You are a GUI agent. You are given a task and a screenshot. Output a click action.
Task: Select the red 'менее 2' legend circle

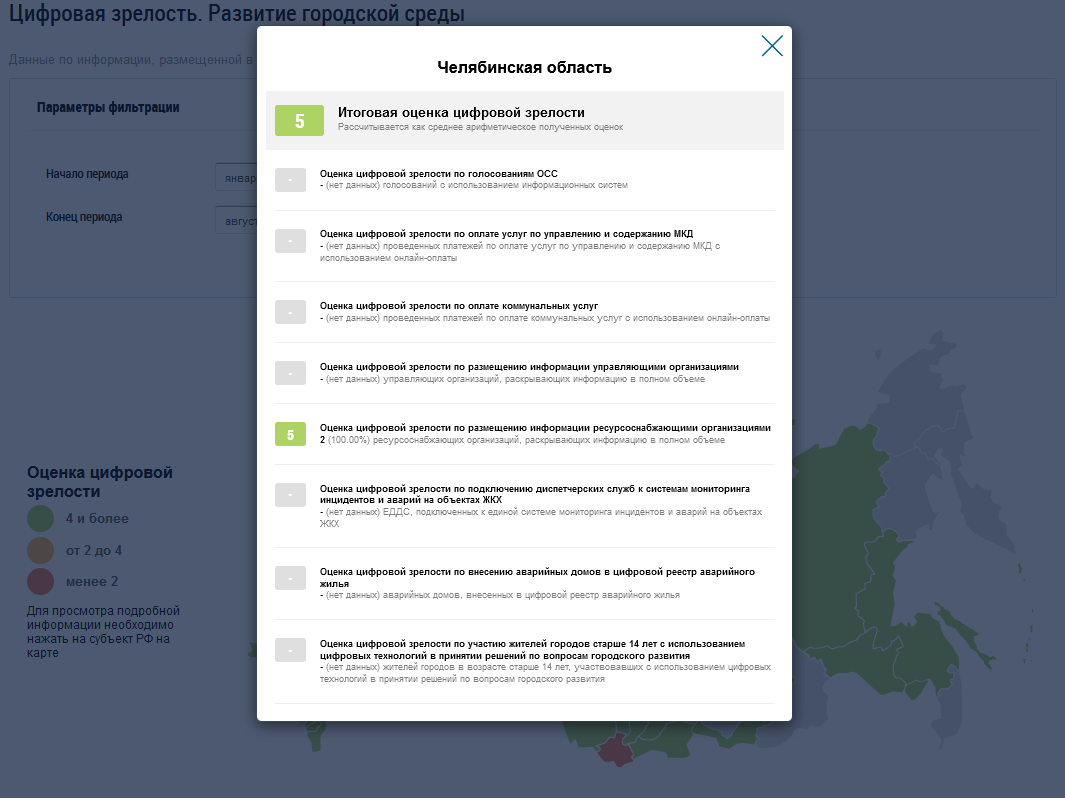click(41, 581)
